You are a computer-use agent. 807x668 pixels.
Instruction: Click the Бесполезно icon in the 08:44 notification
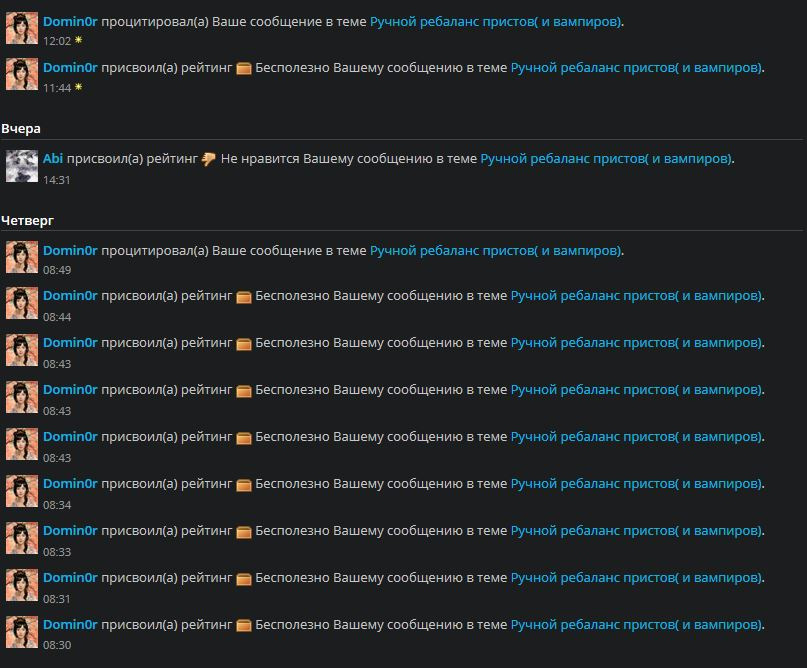[x=243, y=297]
